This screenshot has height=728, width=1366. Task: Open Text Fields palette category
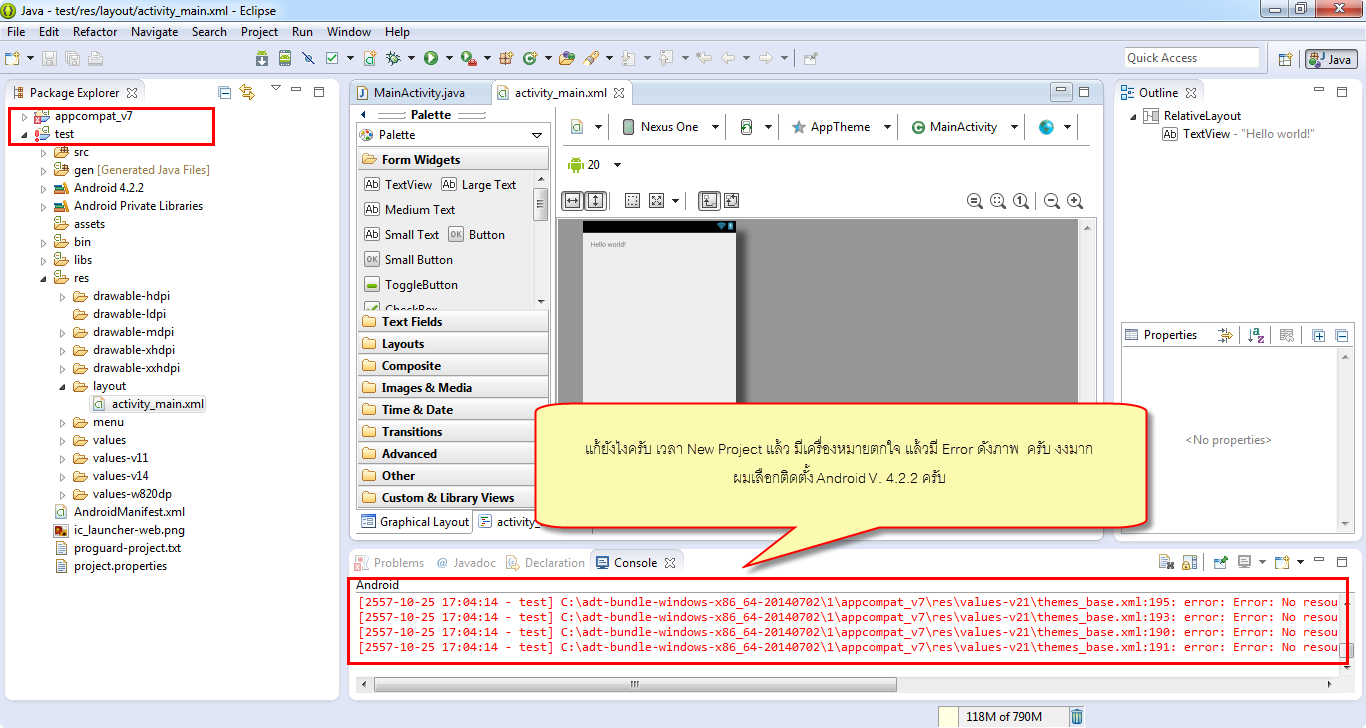point(453,322)
